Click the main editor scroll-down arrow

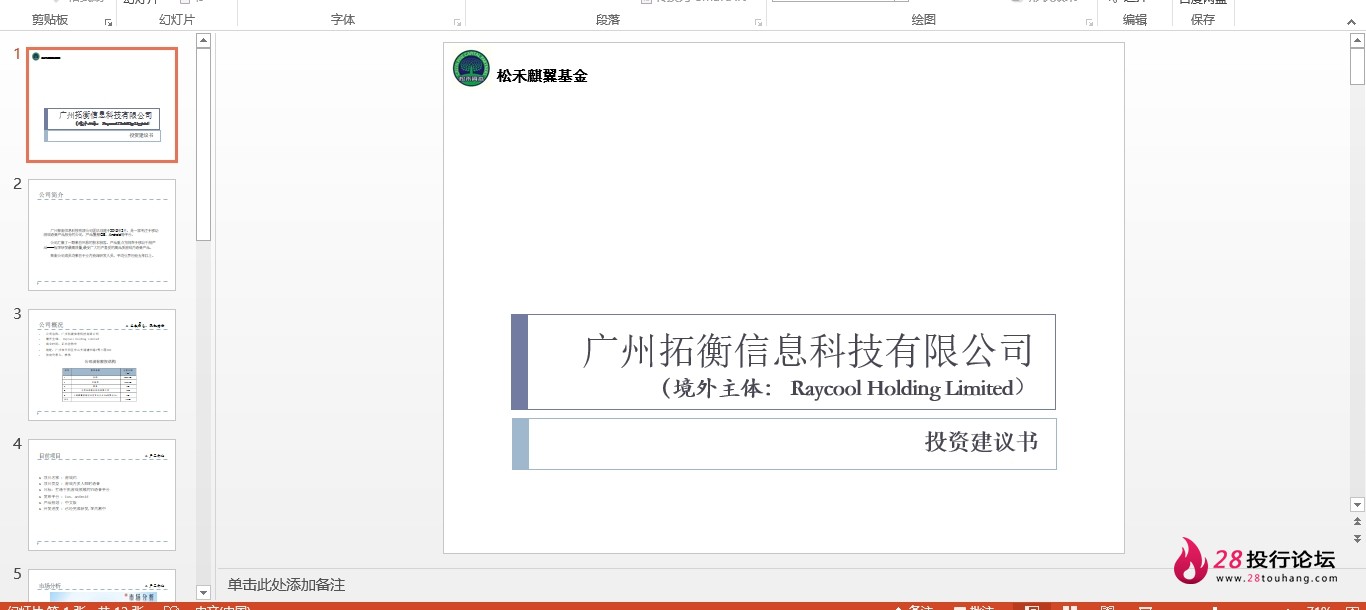click(x=1357, y=505)
